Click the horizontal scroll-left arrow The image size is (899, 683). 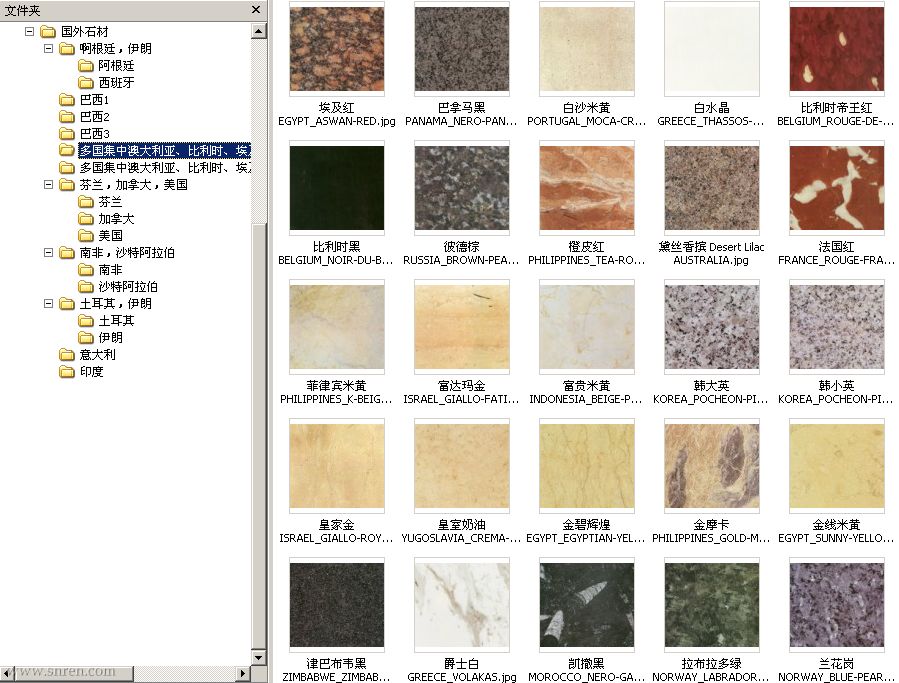pos(6,673)
